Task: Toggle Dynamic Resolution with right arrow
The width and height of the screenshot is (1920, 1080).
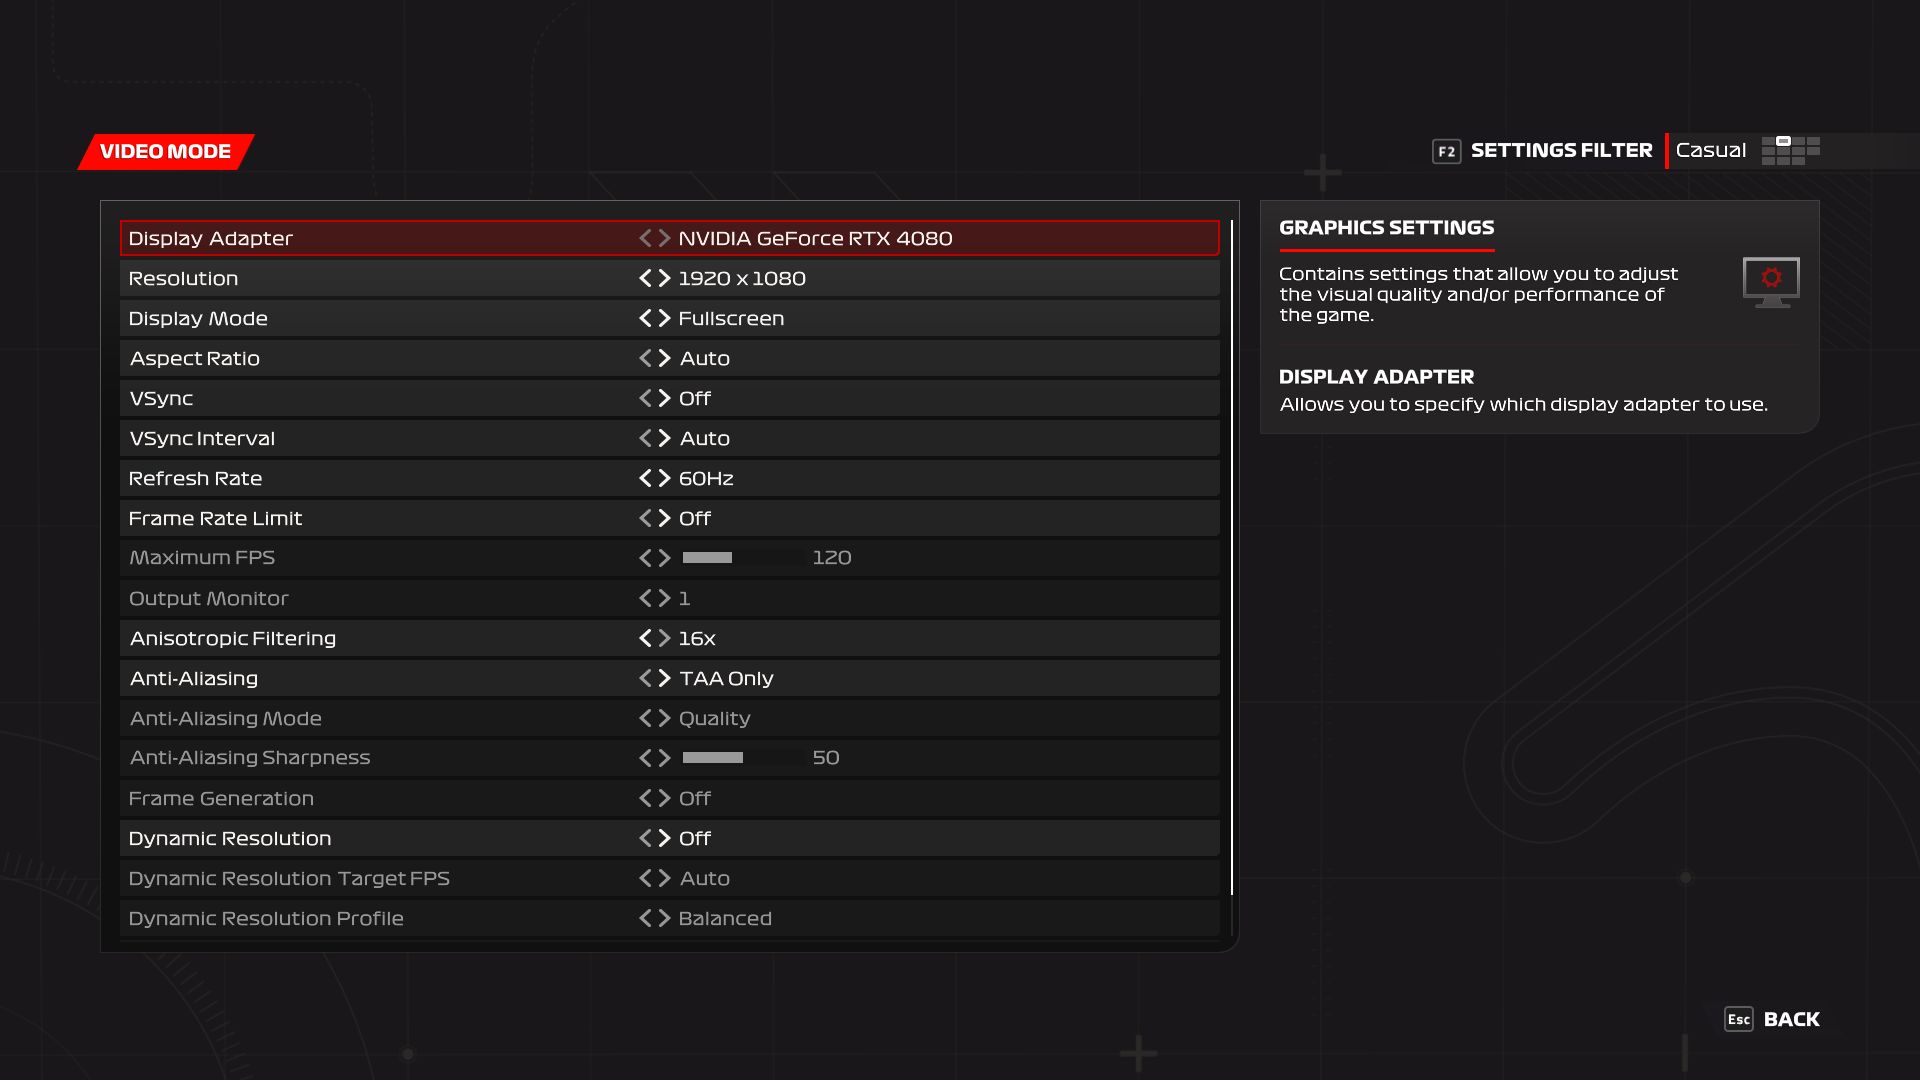Action: tap(664, 838)
